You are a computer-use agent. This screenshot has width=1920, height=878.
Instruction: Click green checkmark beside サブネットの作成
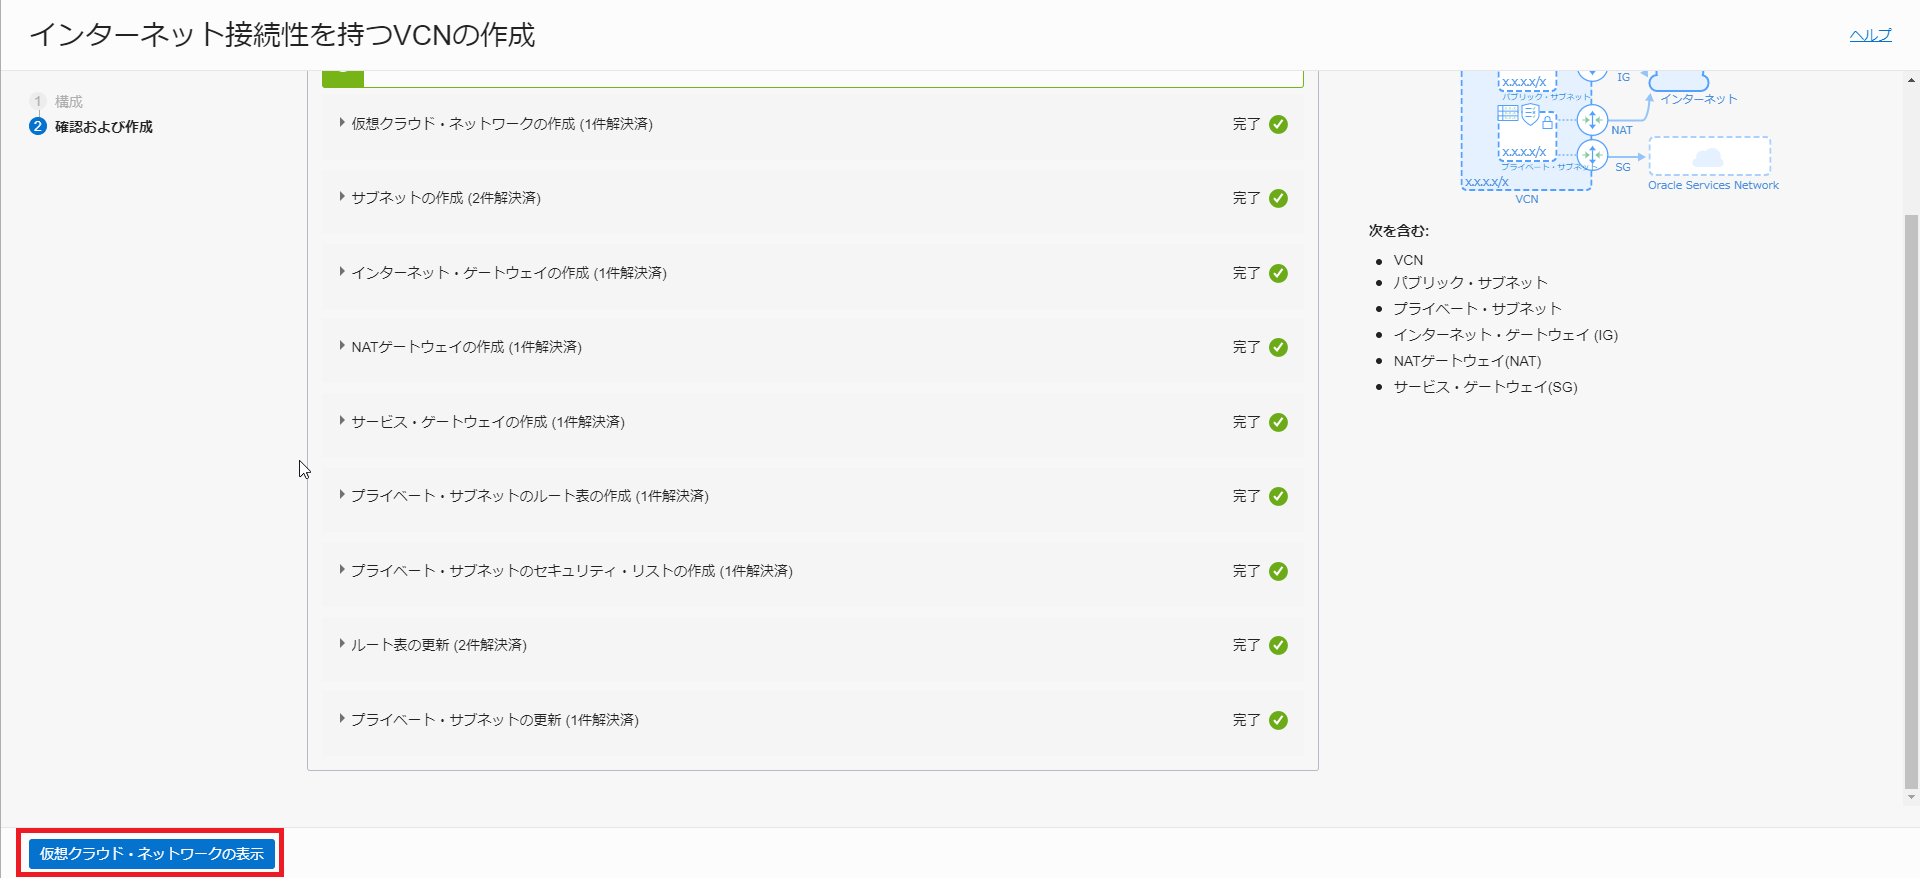pos(1278,198)
